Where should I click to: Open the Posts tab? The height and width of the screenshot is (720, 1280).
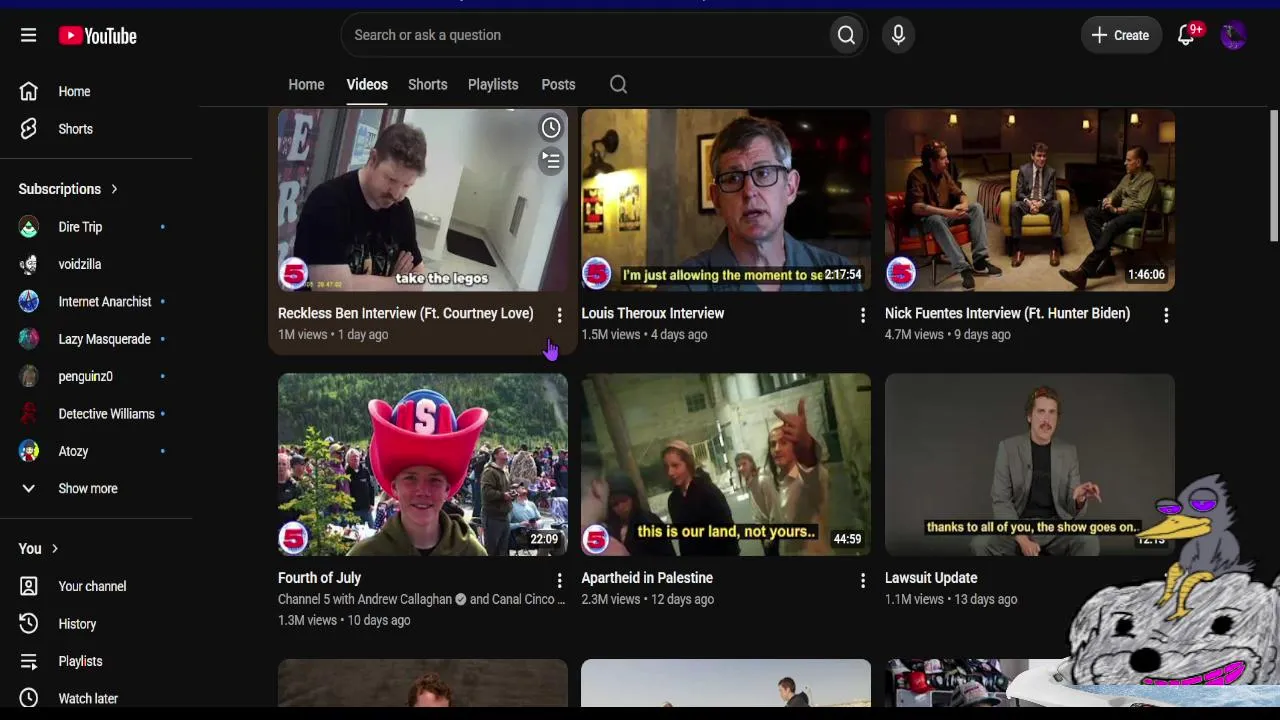(x=558, y=85)
